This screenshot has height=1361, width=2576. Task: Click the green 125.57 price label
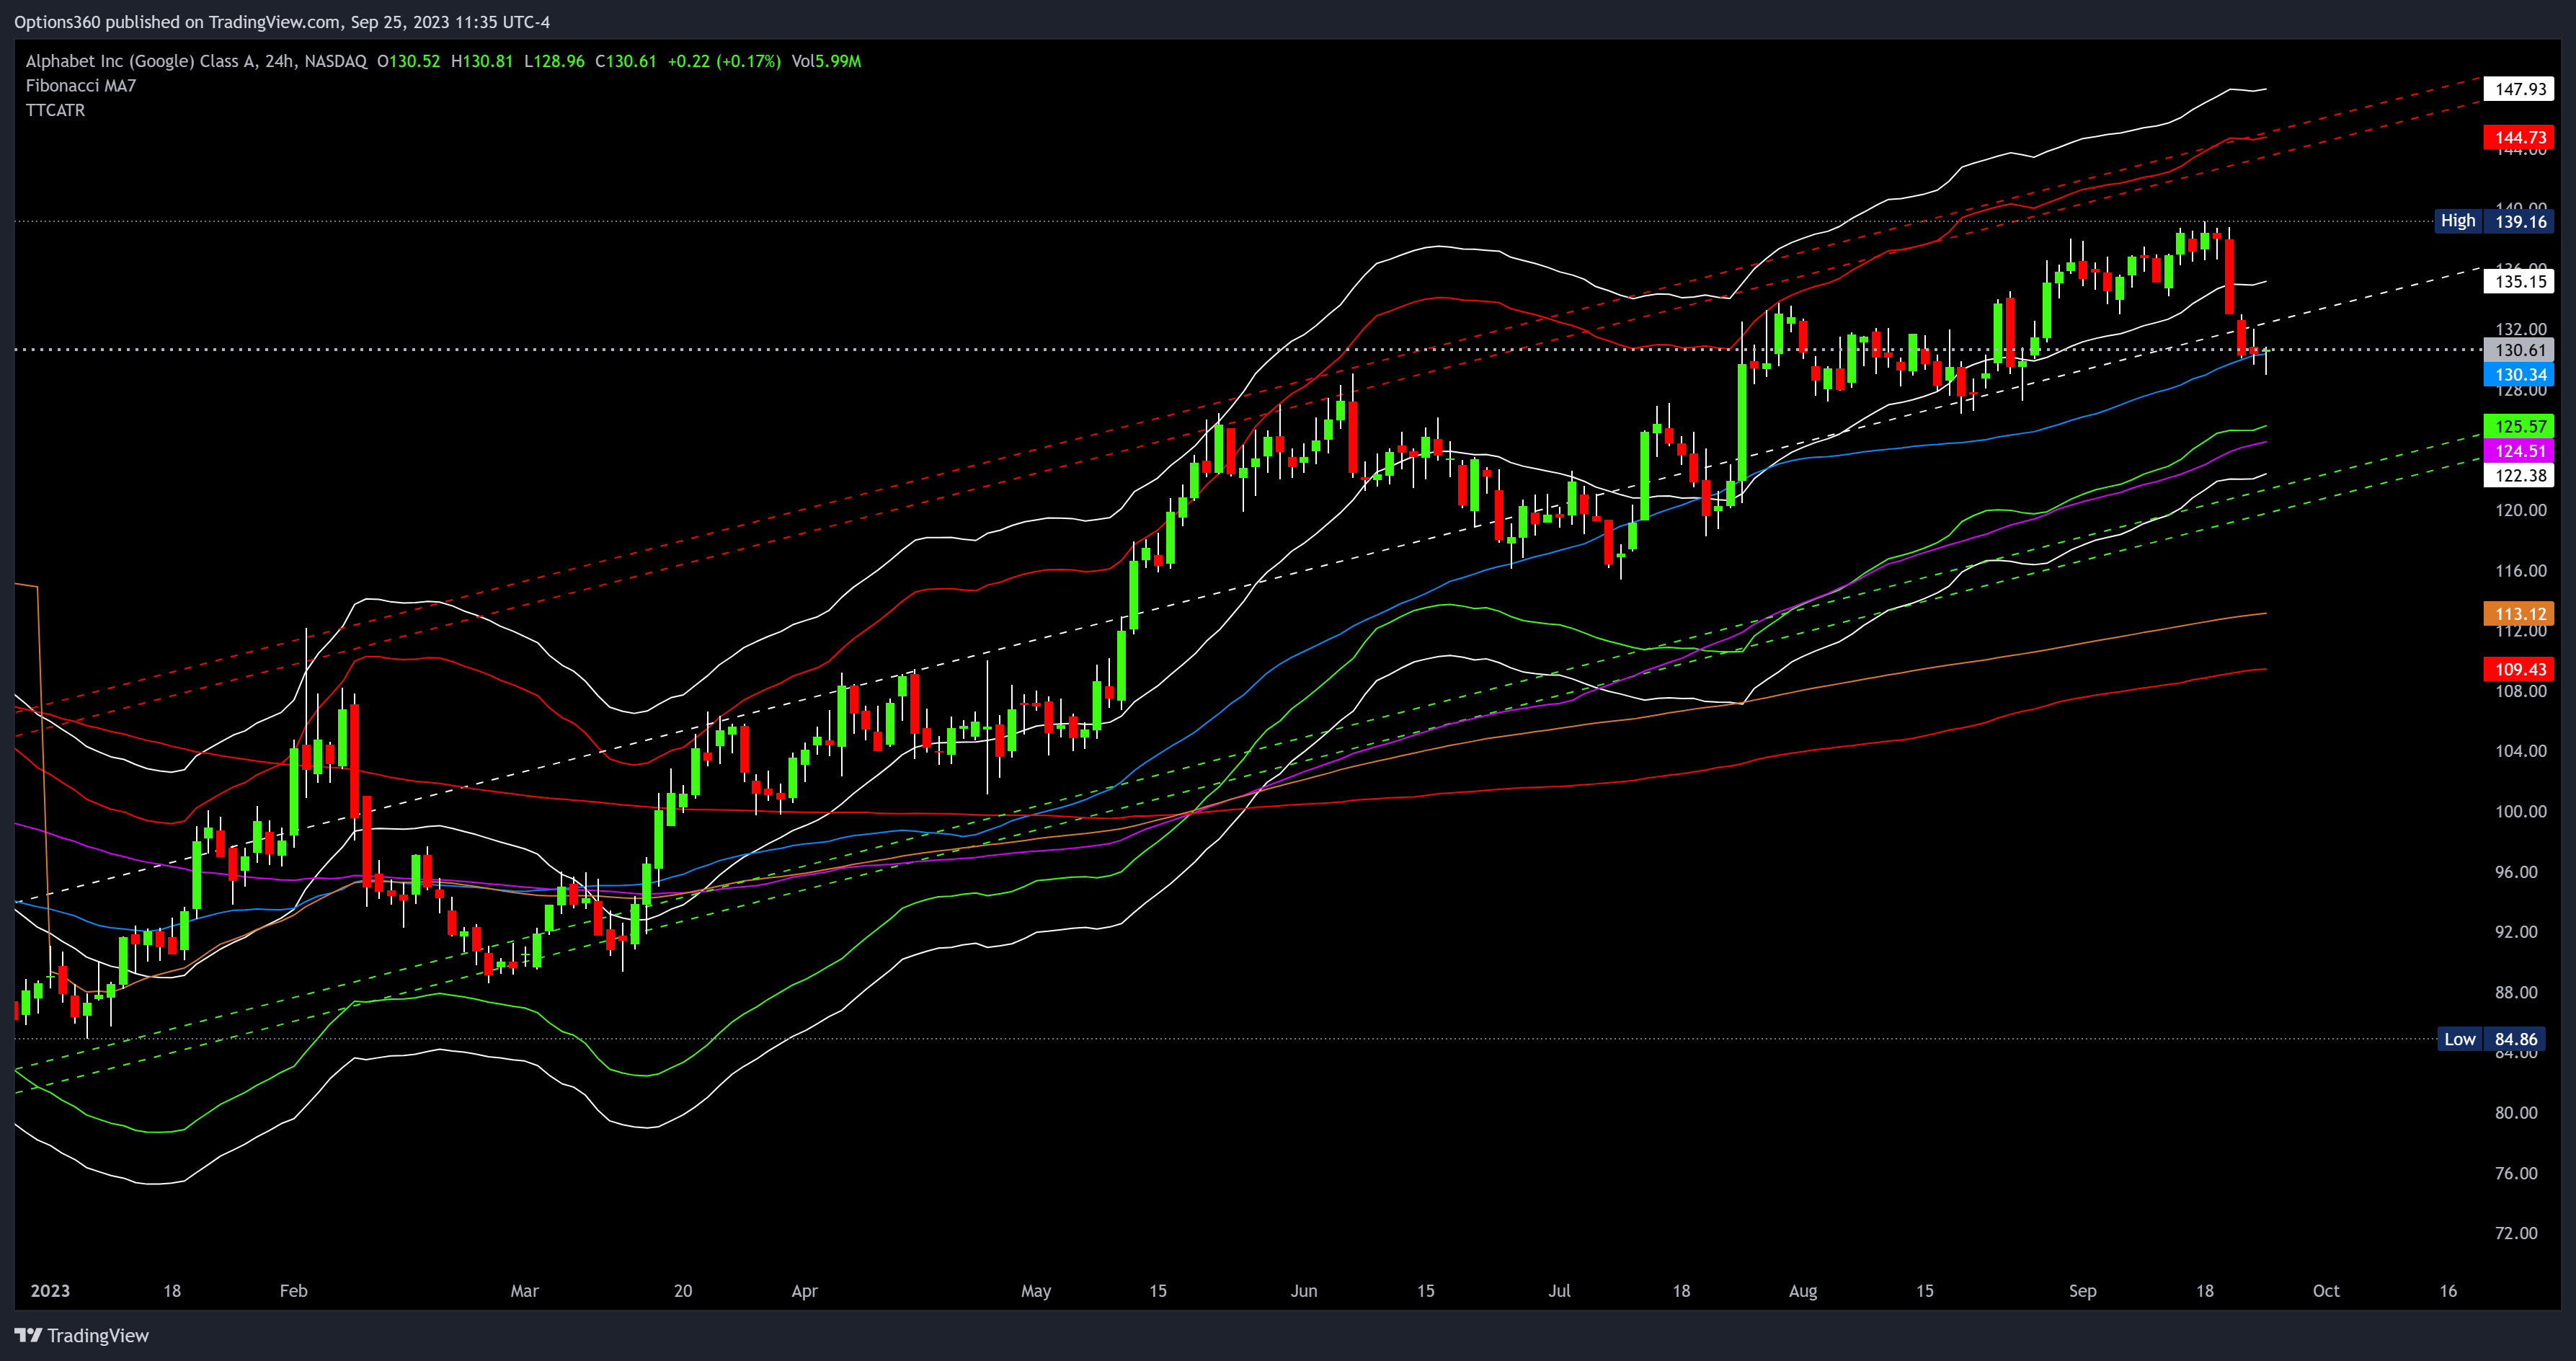click(x=2520, y=426)
